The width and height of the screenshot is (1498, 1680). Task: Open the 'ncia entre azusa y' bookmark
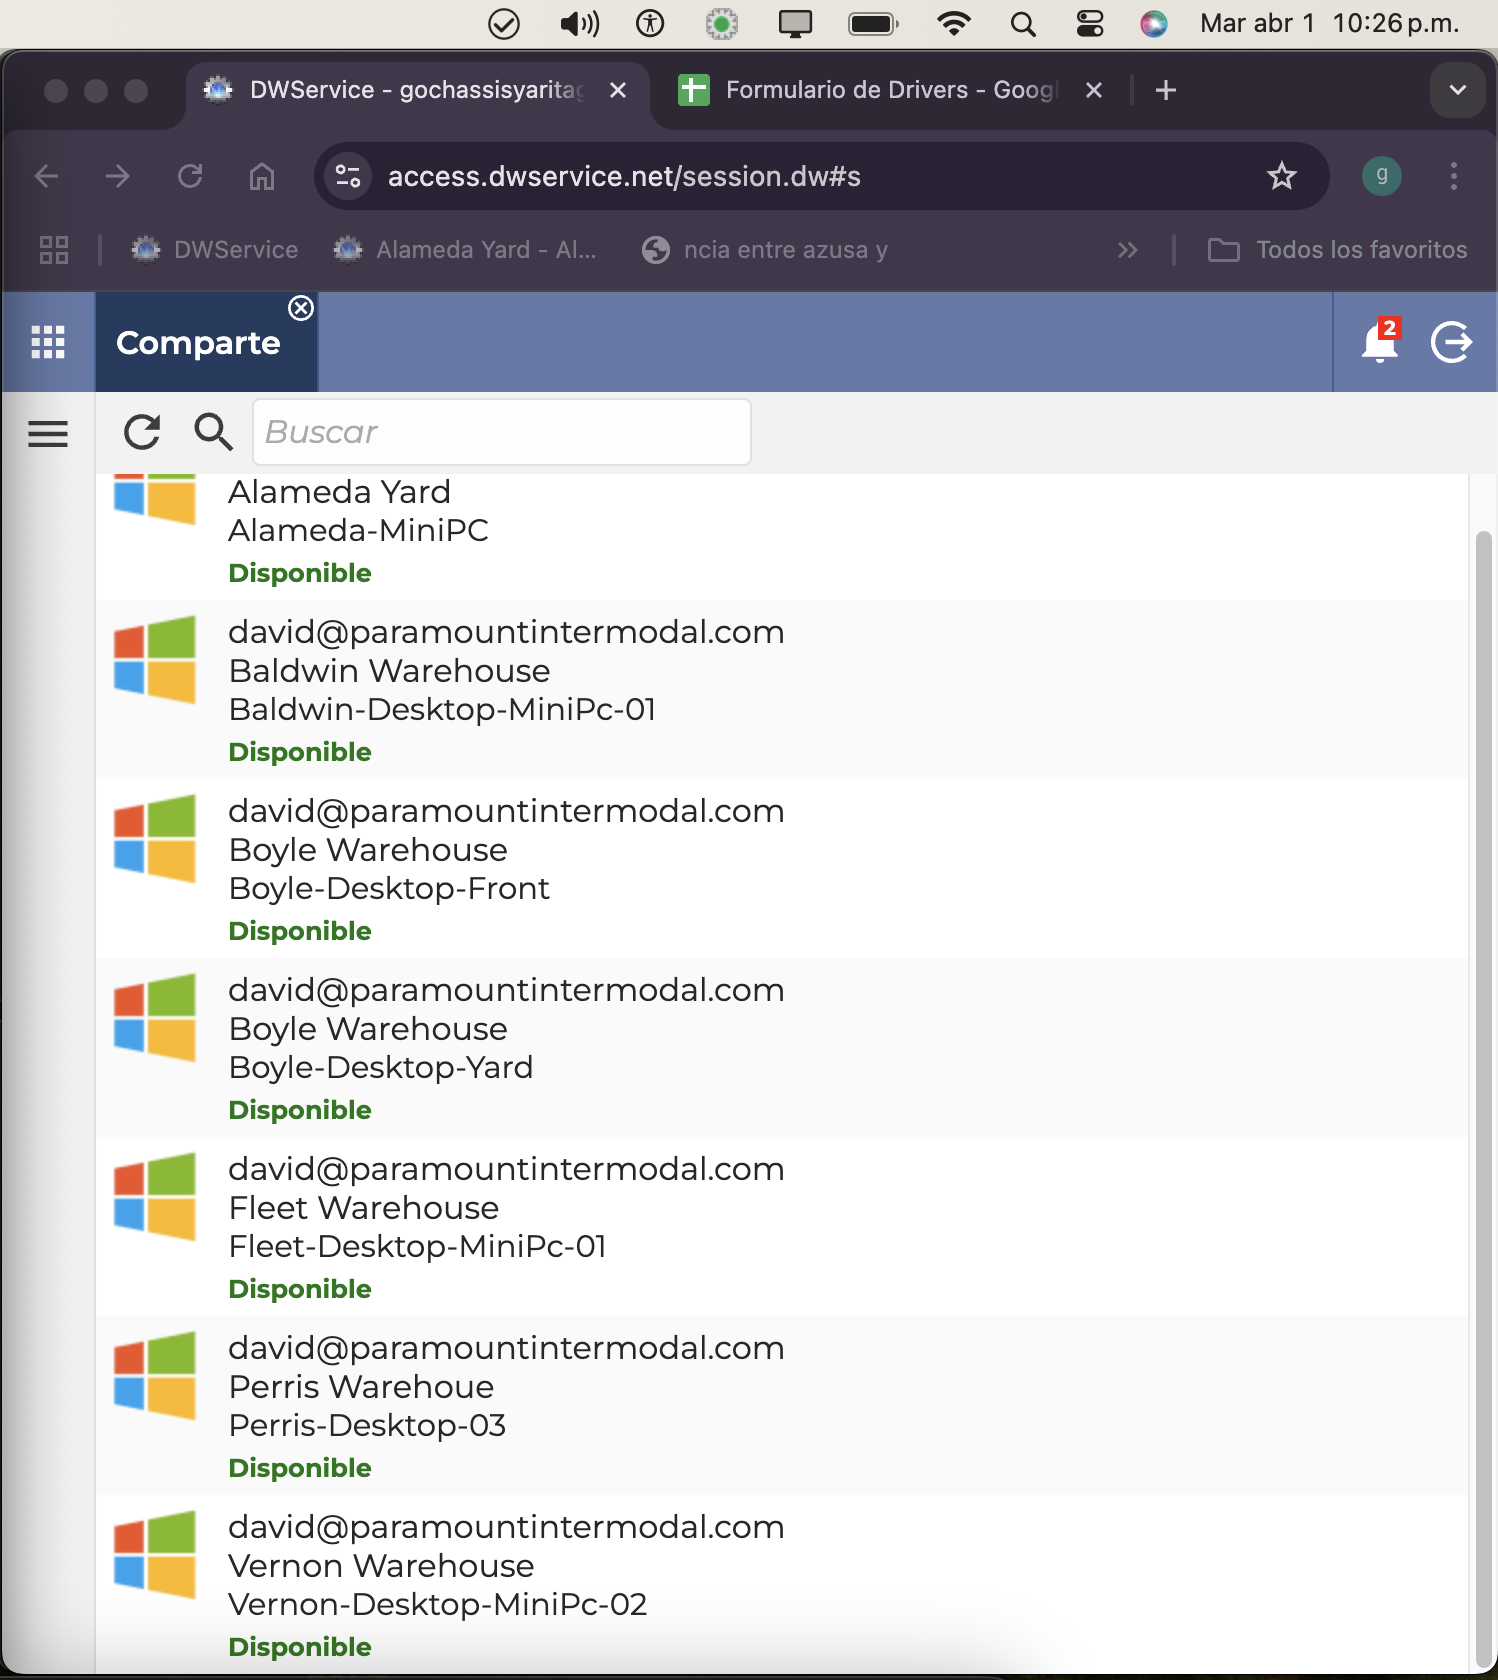[765, 250]
